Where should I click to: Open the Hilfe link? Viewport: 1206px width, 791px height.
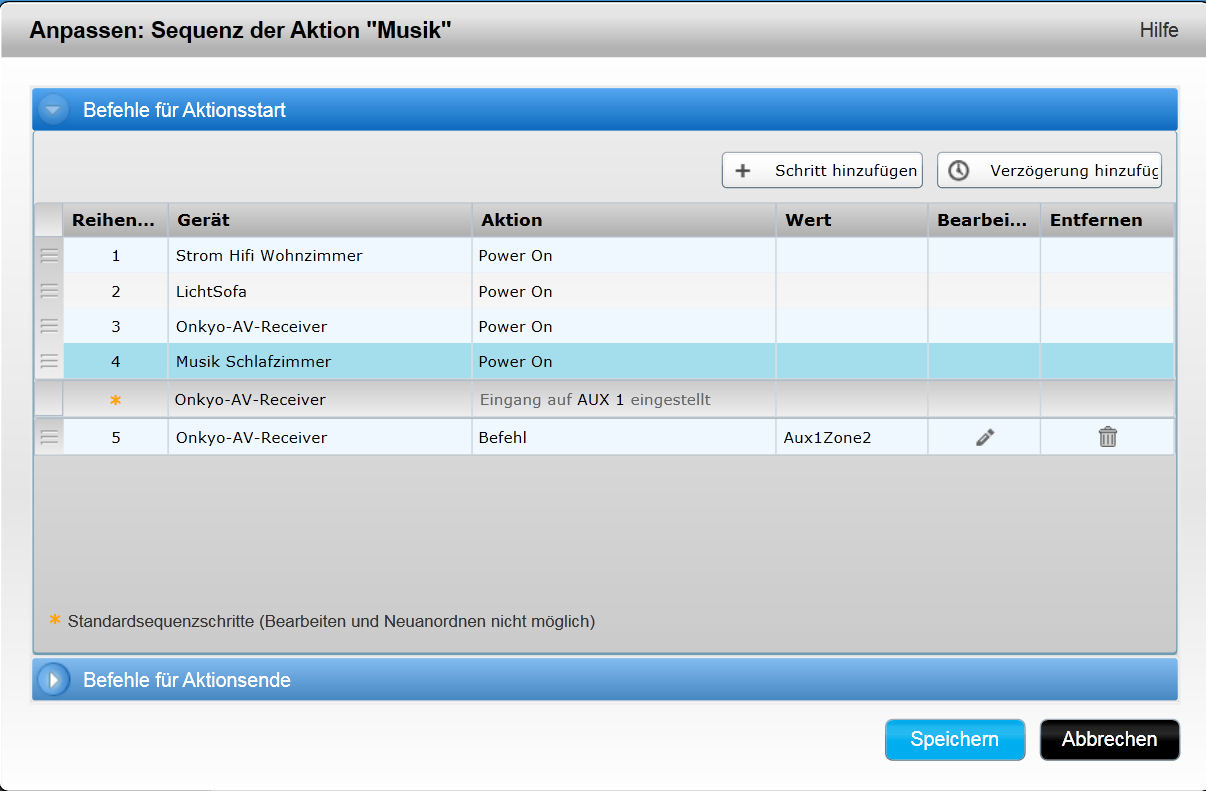click(x=1158, y=30)
